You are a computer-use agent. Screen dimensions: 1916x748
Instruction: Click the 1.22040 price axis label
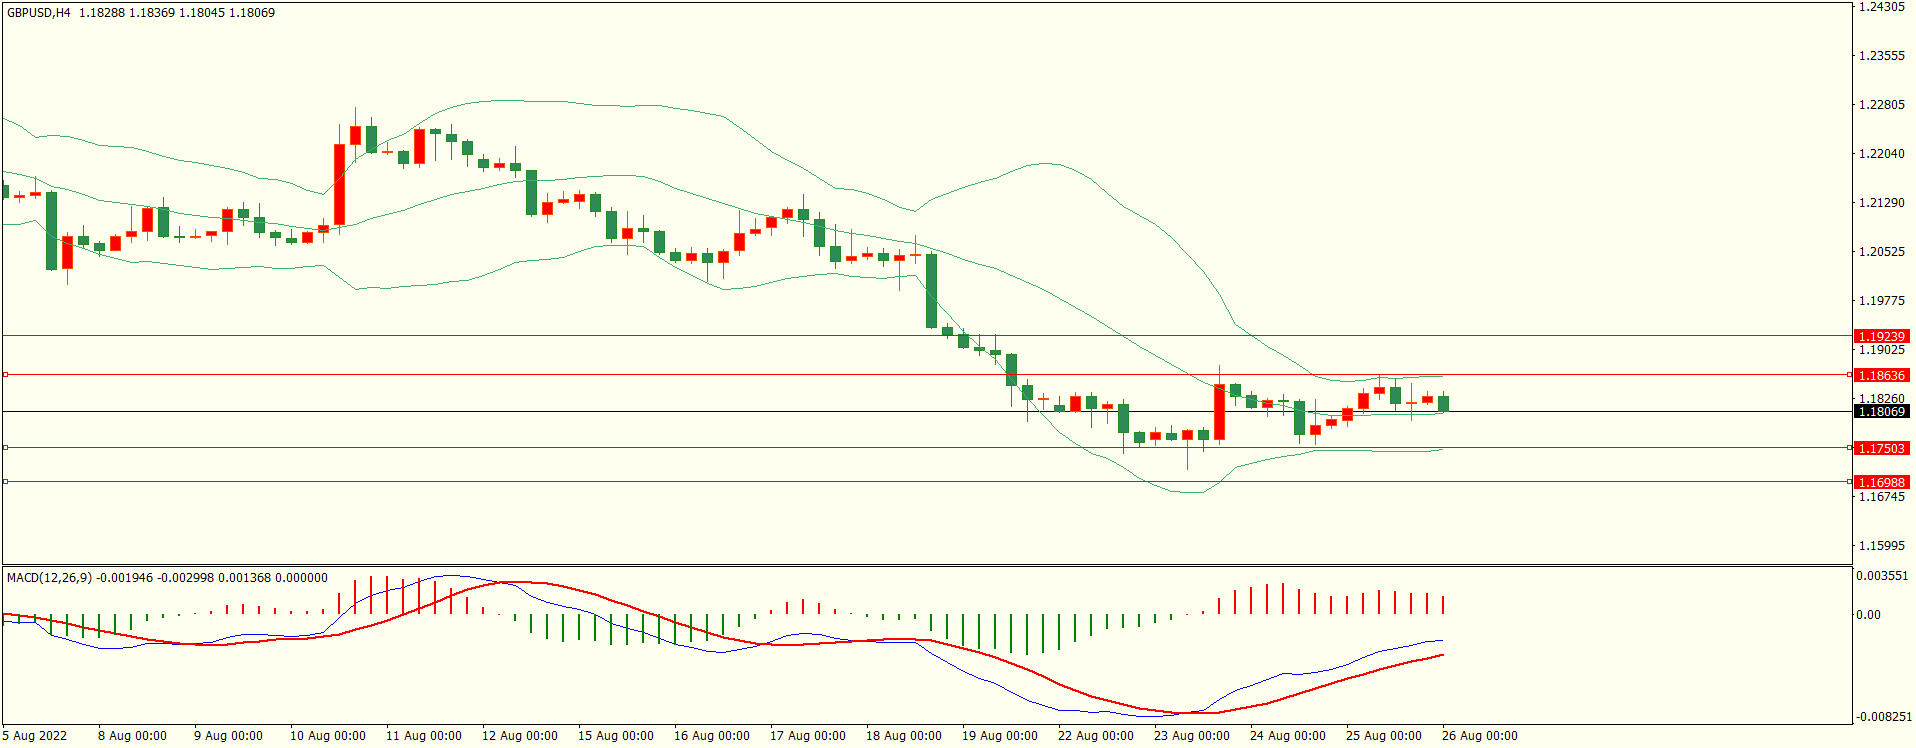pos(1881,154)
